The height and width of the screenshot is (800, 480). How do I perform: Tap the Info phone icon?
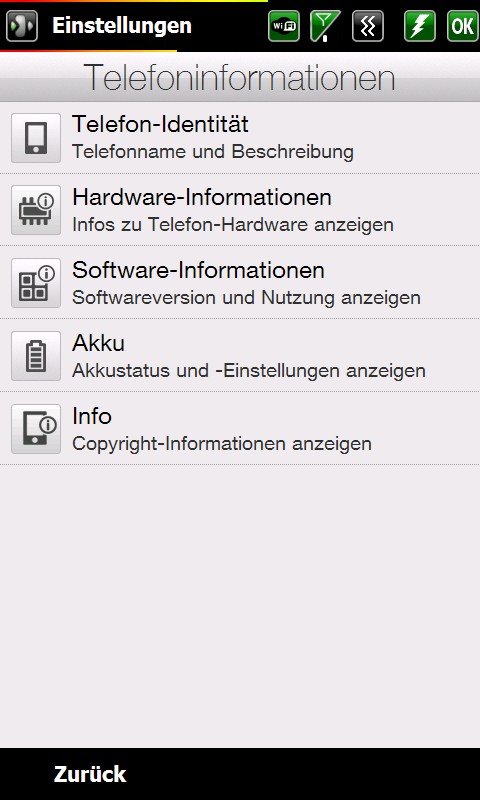click(x=36, y=429)
